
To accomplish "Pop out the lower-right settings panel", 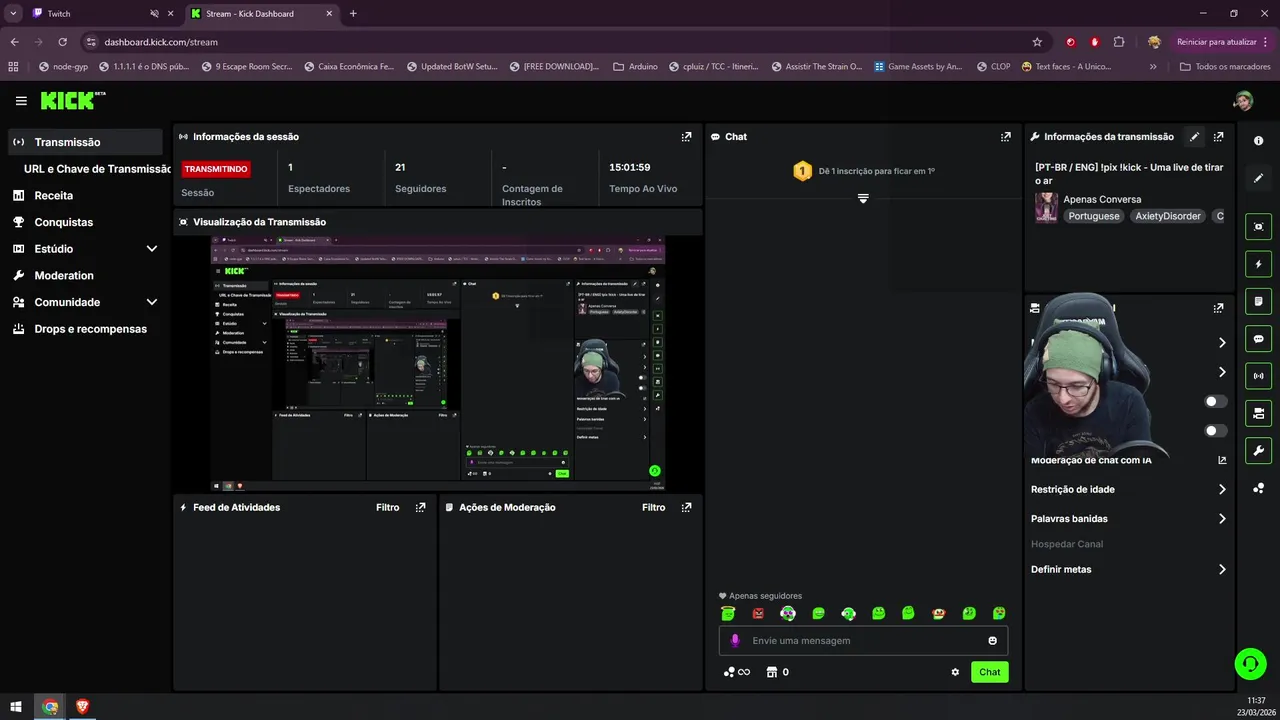I will [1218, 308].
